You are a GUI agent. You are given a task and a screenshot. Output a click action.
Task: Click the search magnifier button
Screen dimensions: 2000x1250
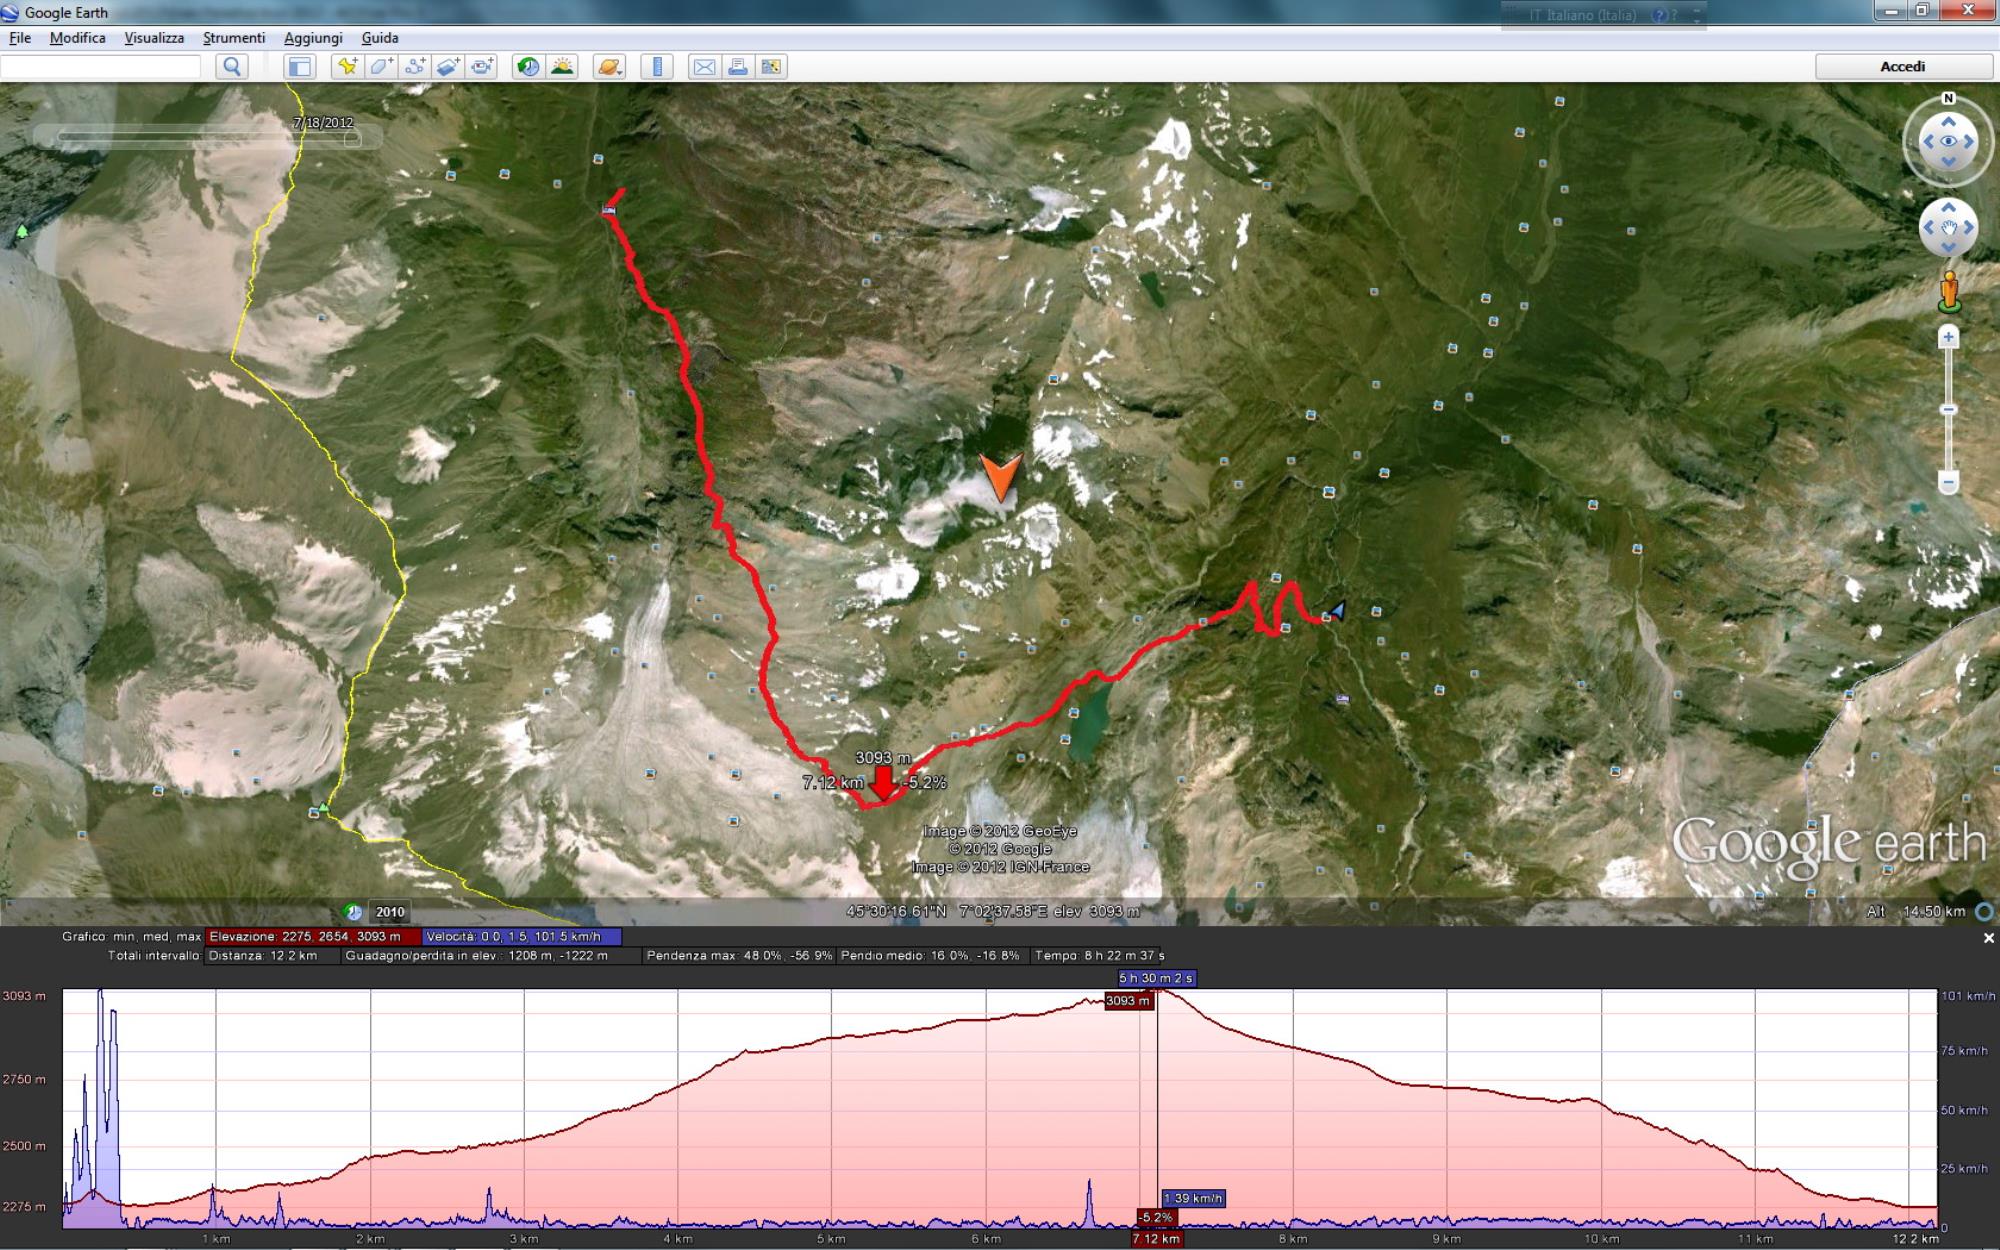(232, 67)
